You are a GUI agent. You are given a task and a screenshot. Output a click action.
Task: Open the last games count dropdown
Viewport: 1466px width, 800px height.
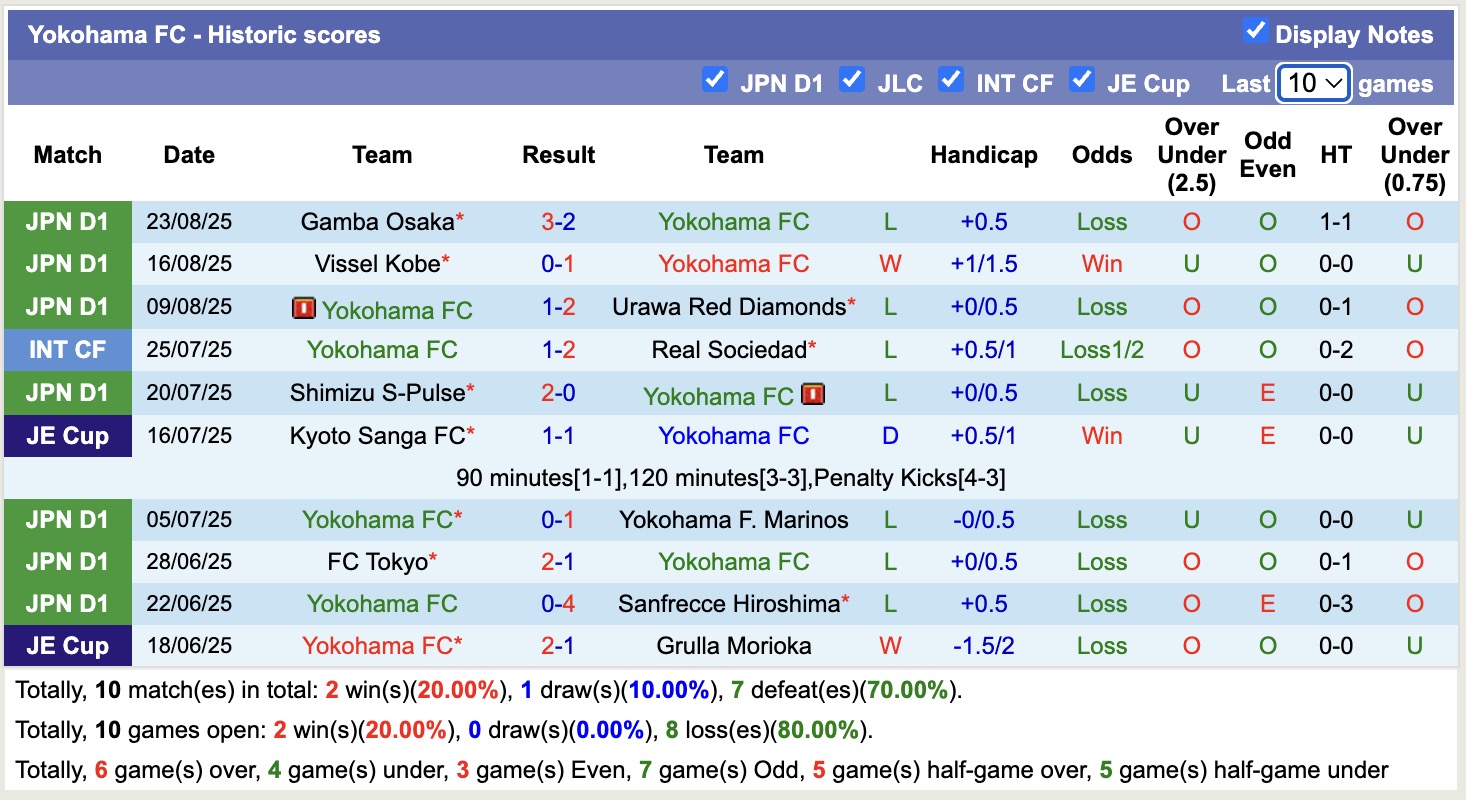(1313, 83)
